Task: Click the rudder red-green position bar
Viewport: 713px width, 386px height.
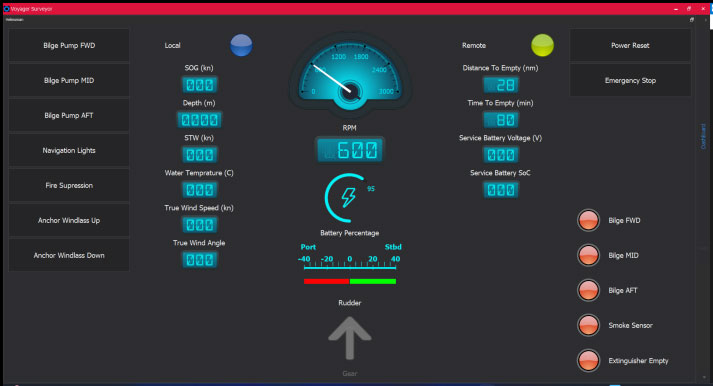Action: pyautogui.click(x=350, y=281)
